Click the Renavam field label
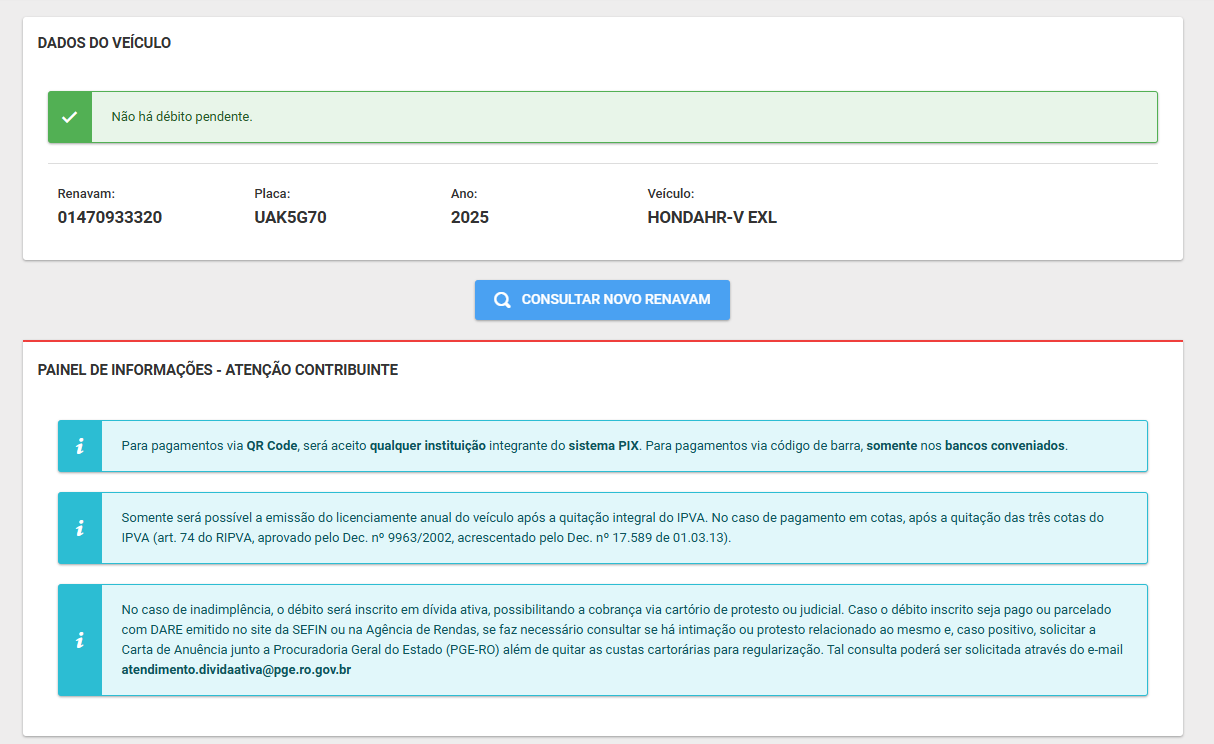The height and width of the screenshot is (744, 1214). (86, 194)
